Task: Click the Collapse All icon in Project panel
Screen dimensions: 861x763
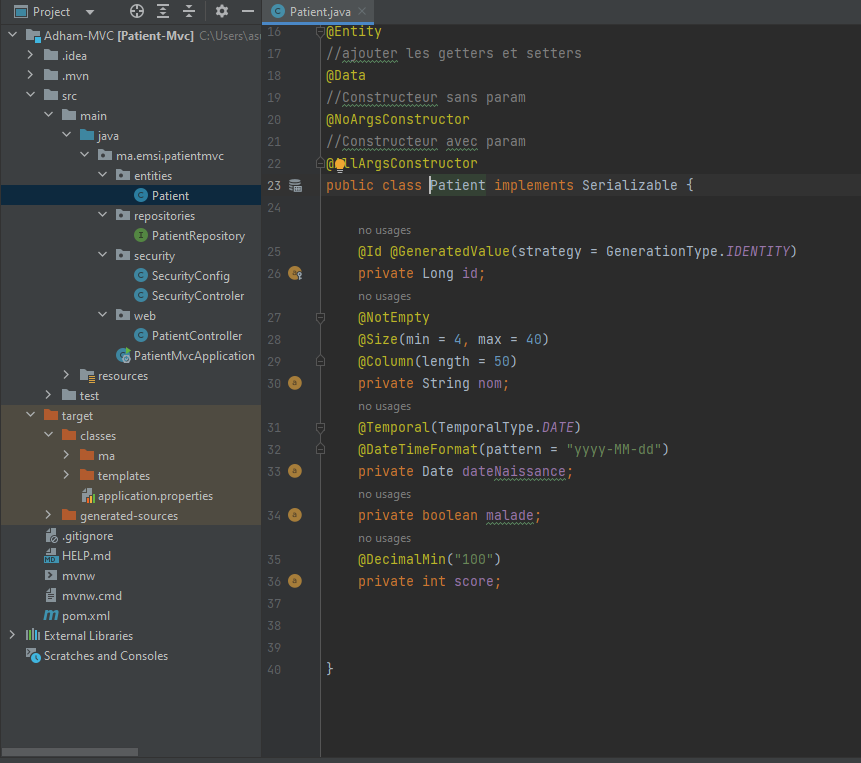Action: click(x=188, y=11)
